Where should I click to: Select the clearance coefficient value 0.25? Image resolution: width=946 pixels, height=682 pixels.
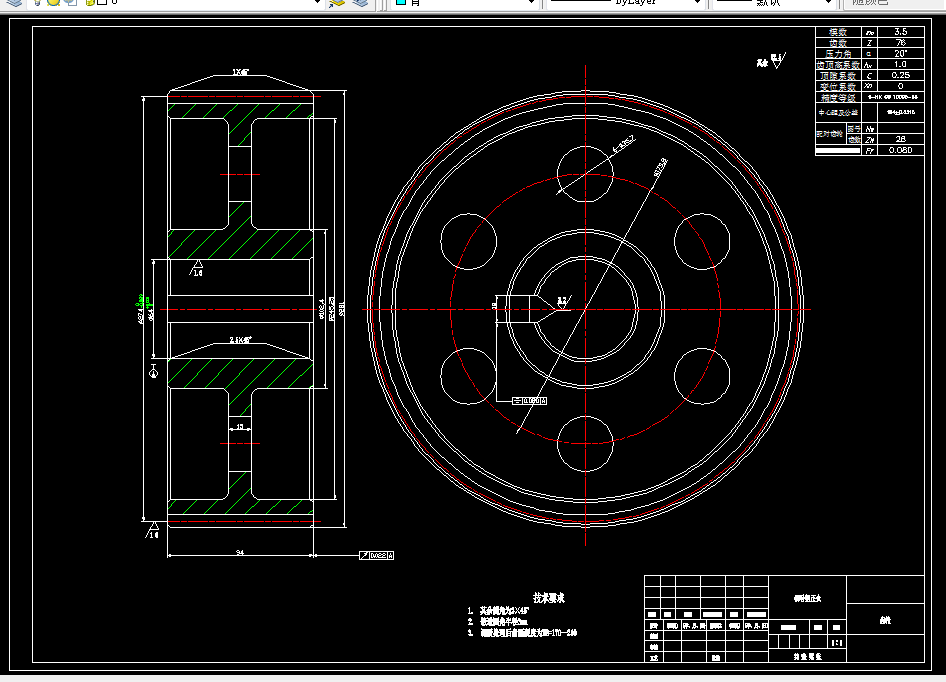point(900,75)
